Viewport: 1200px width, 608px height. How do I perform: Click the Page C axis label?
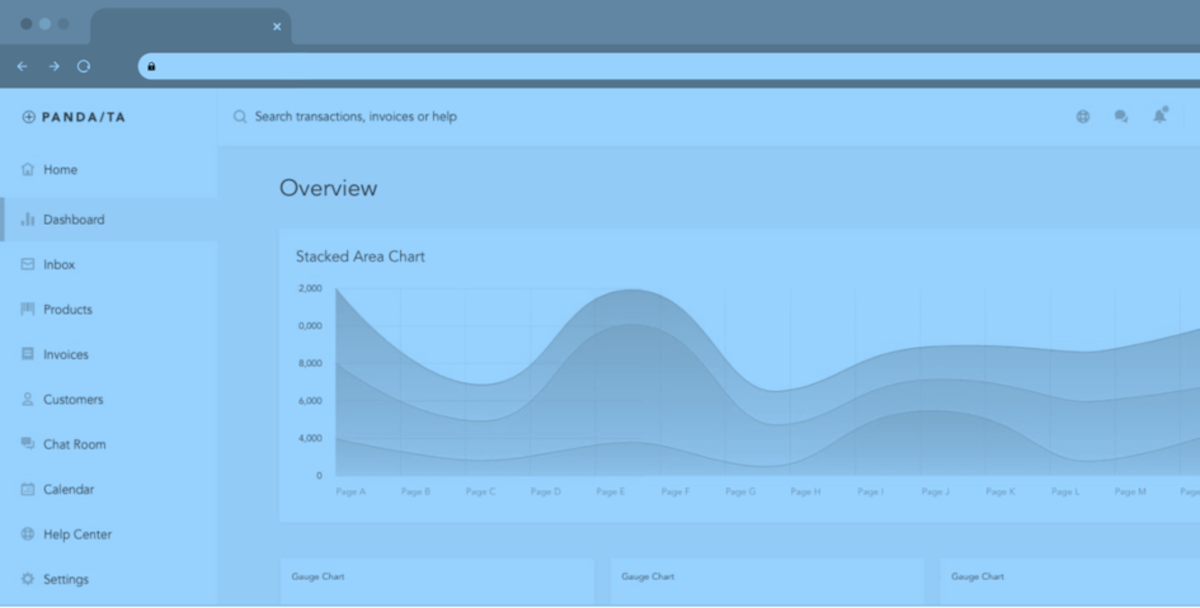coord(481,492)
